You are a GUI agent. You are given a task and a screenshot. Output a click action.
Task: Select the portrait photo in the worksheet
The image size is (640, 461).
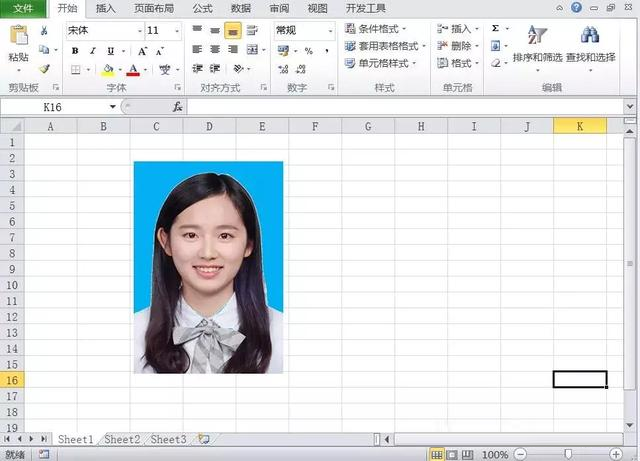[x=208, y=267]
